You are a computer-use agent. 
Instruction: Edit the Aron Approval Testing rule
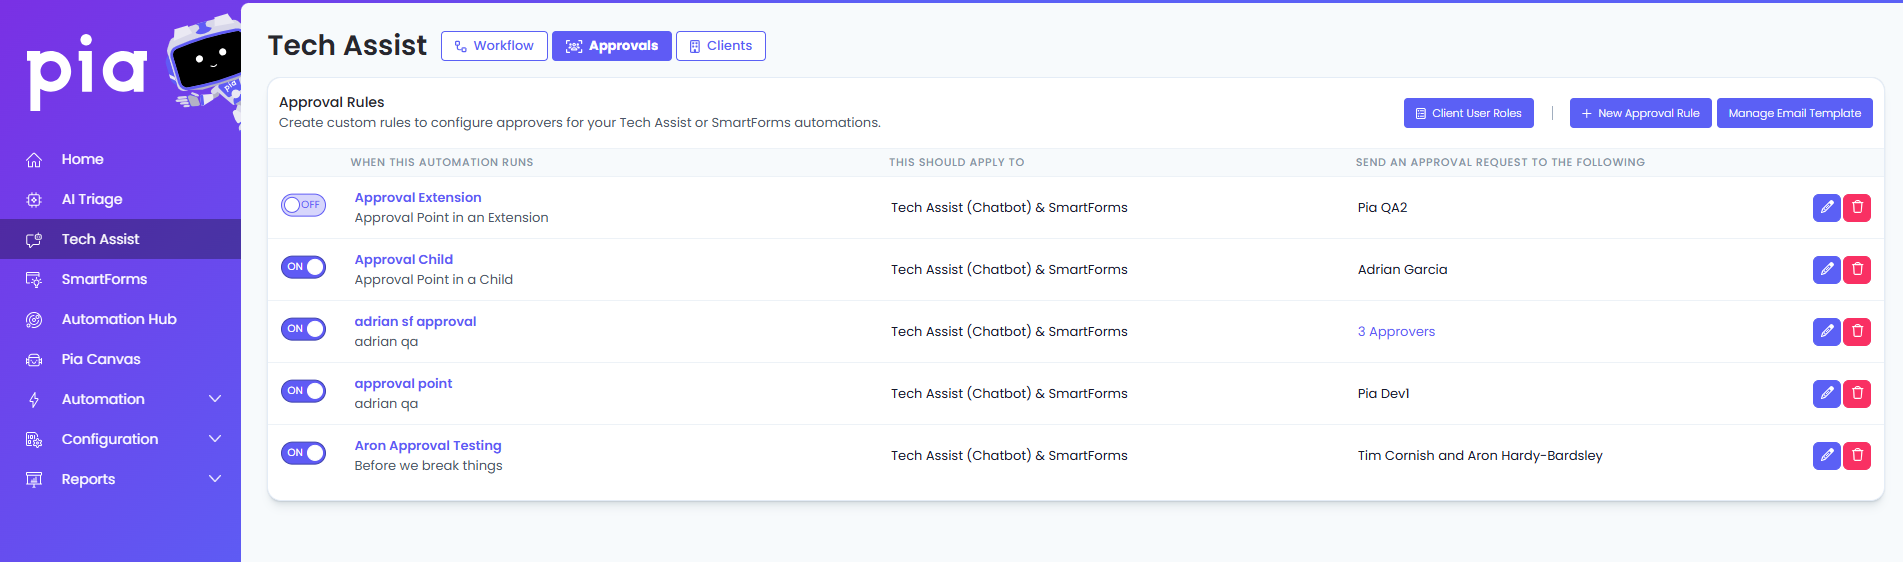click(1826, 455)
